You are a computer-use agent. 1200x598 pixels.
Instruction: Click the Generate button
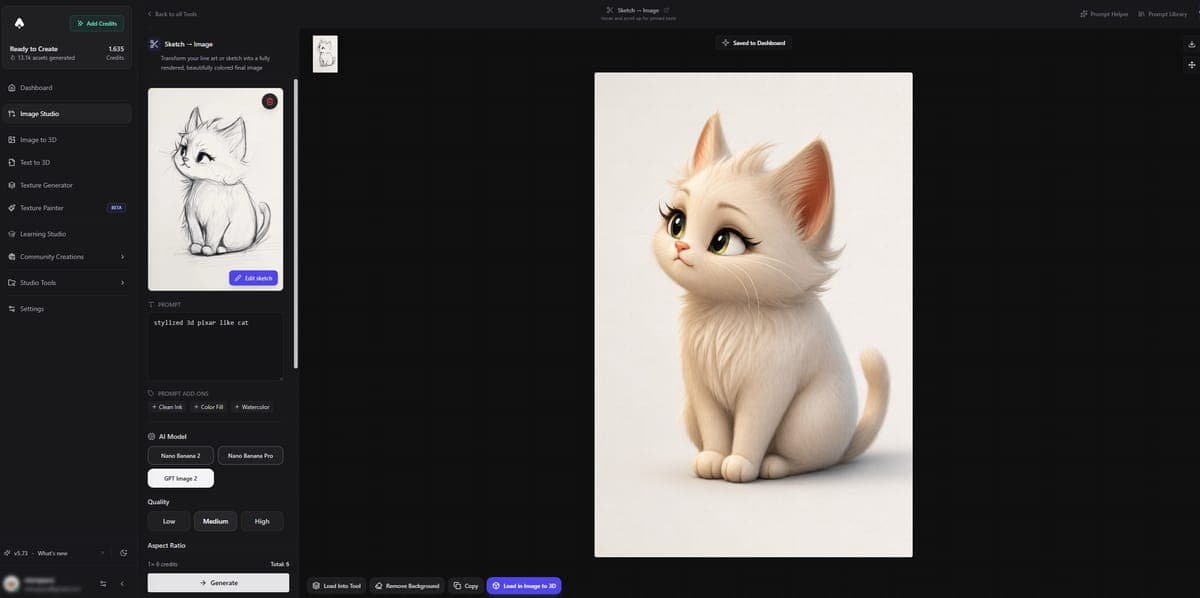tap(218, 582)
